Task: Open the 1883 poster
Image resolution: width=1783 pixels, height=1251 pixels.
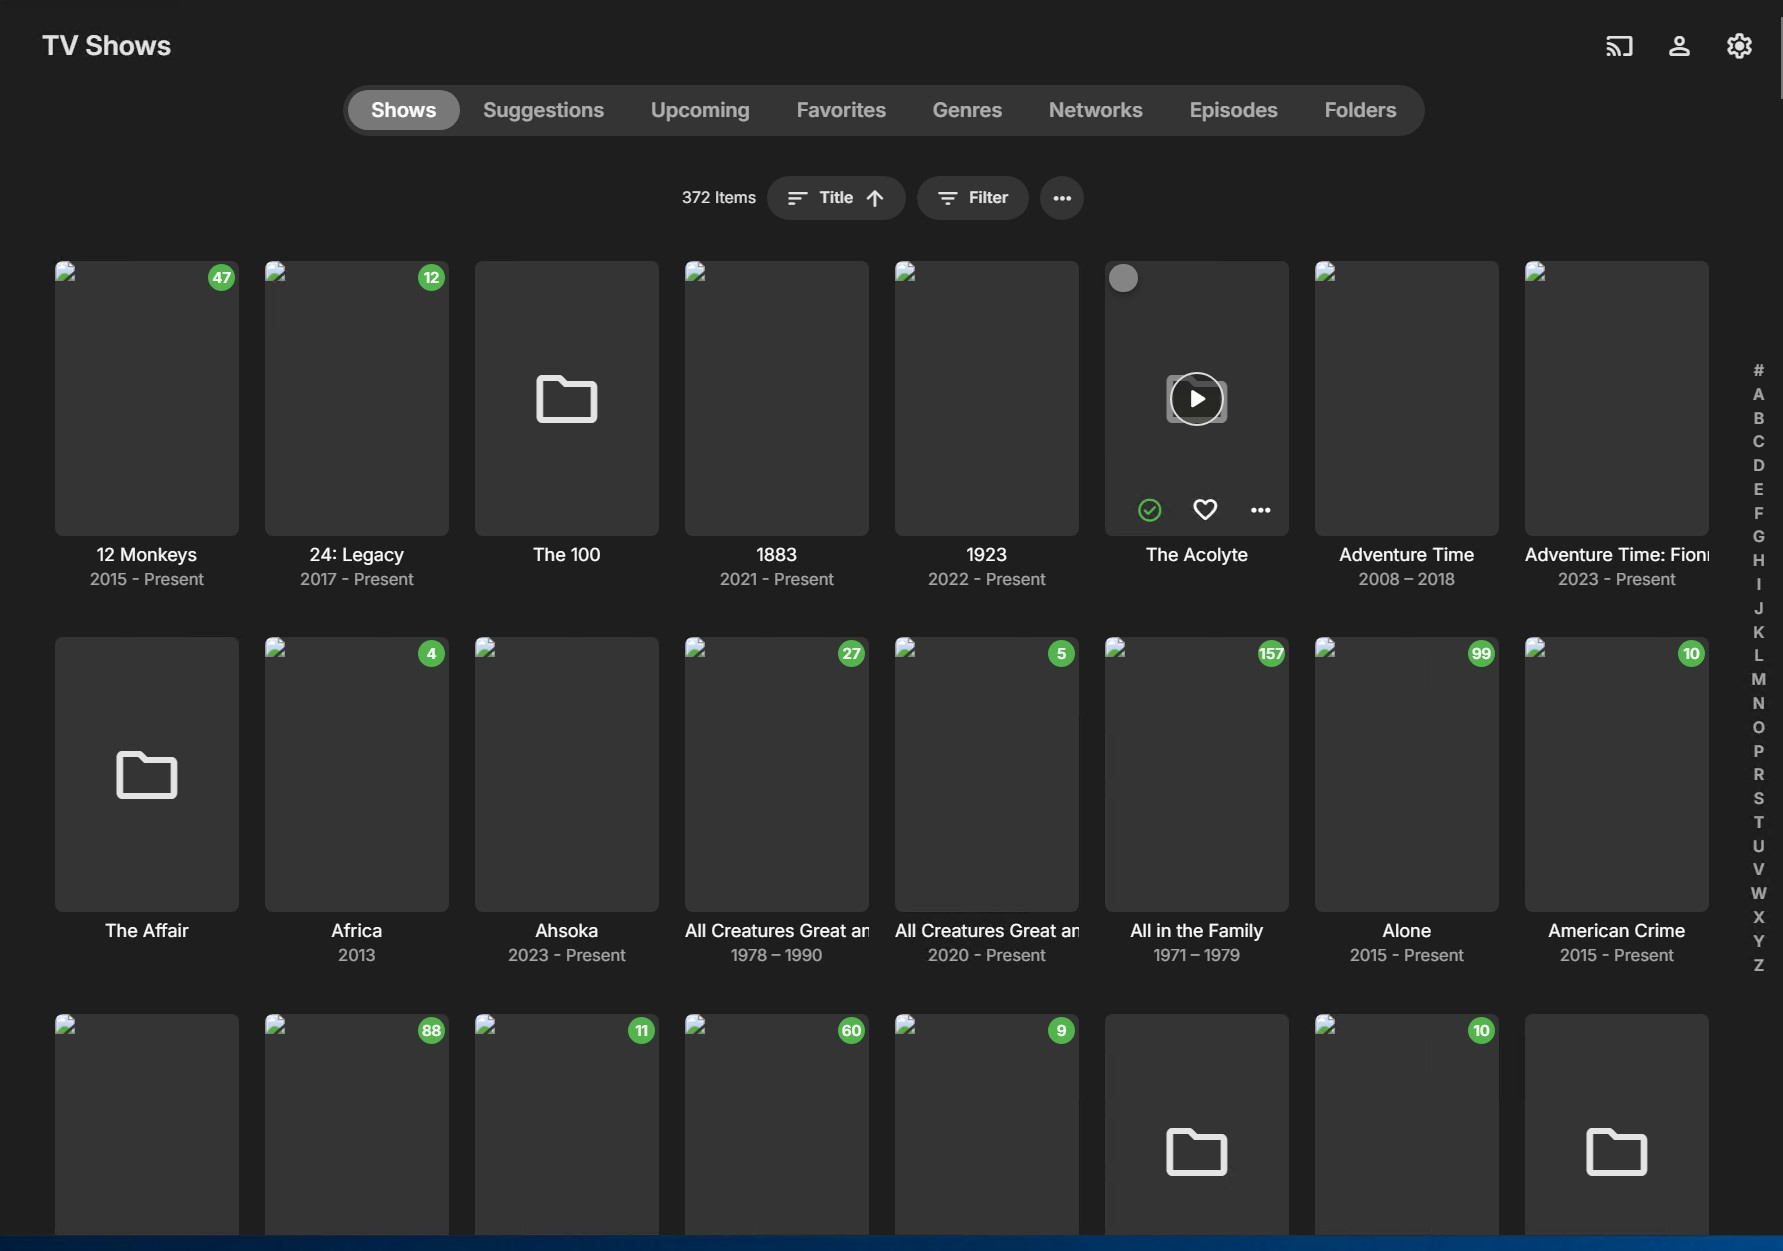Action: (777, 398)
